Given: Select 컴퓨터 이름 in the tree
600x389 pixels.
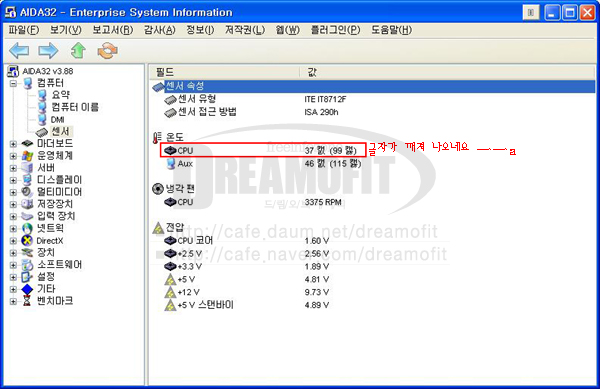Looking at the screenshot, I should (x=75, y=107).
